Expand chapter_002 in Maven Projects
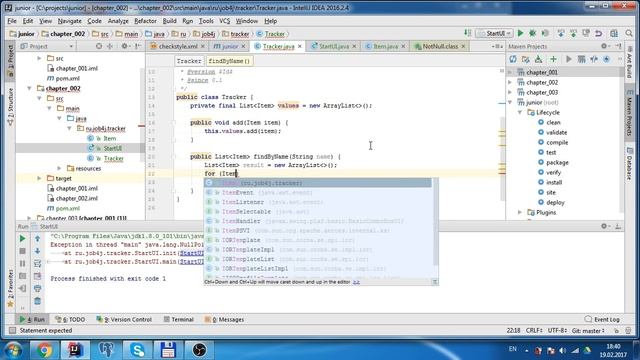Screen dimensions: 640x360 point(510,82)
